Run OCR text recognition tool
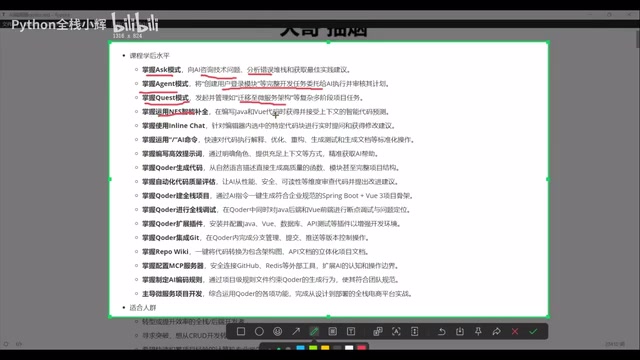Screen dimensions: 640x360 point(396,331)
